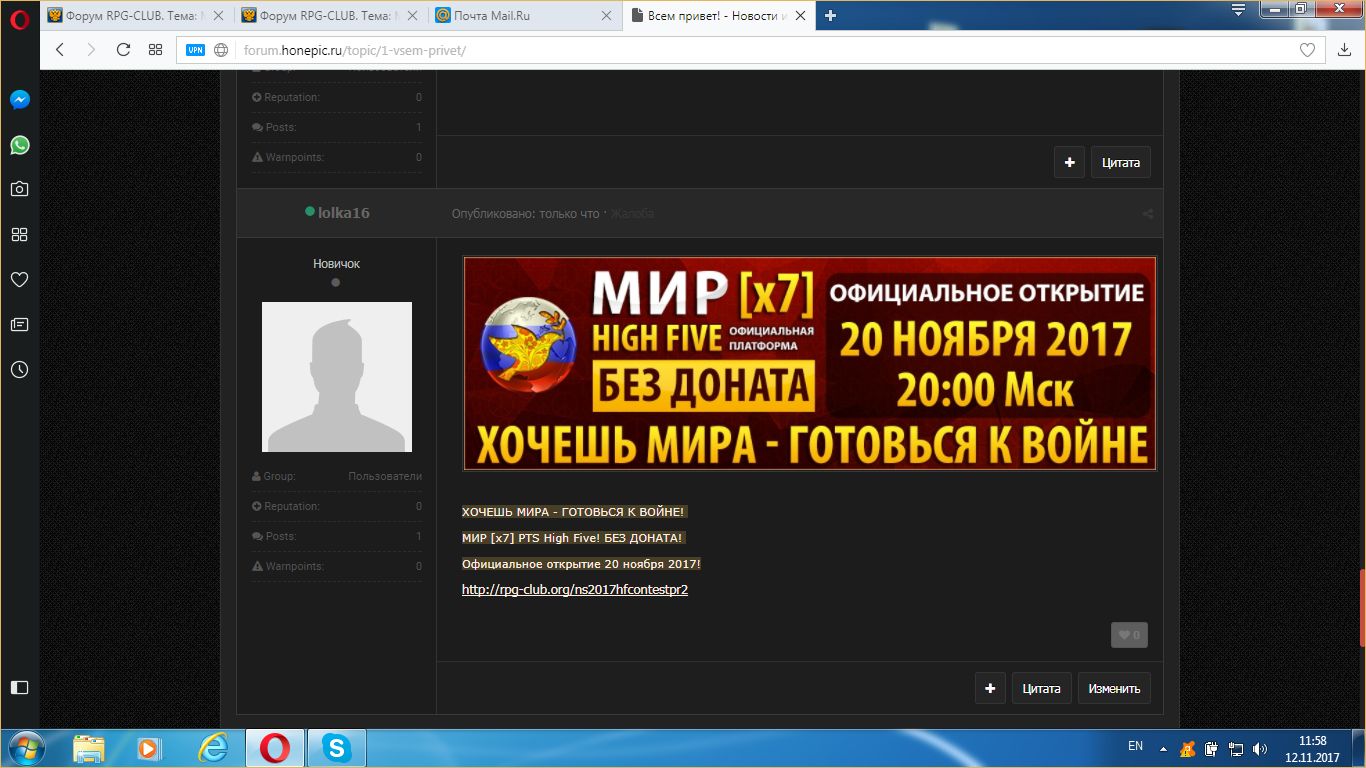Screen dimensions: 1366x768
Task: Toggle the VPN badge in address bar
Action: [x=195, y=50]
